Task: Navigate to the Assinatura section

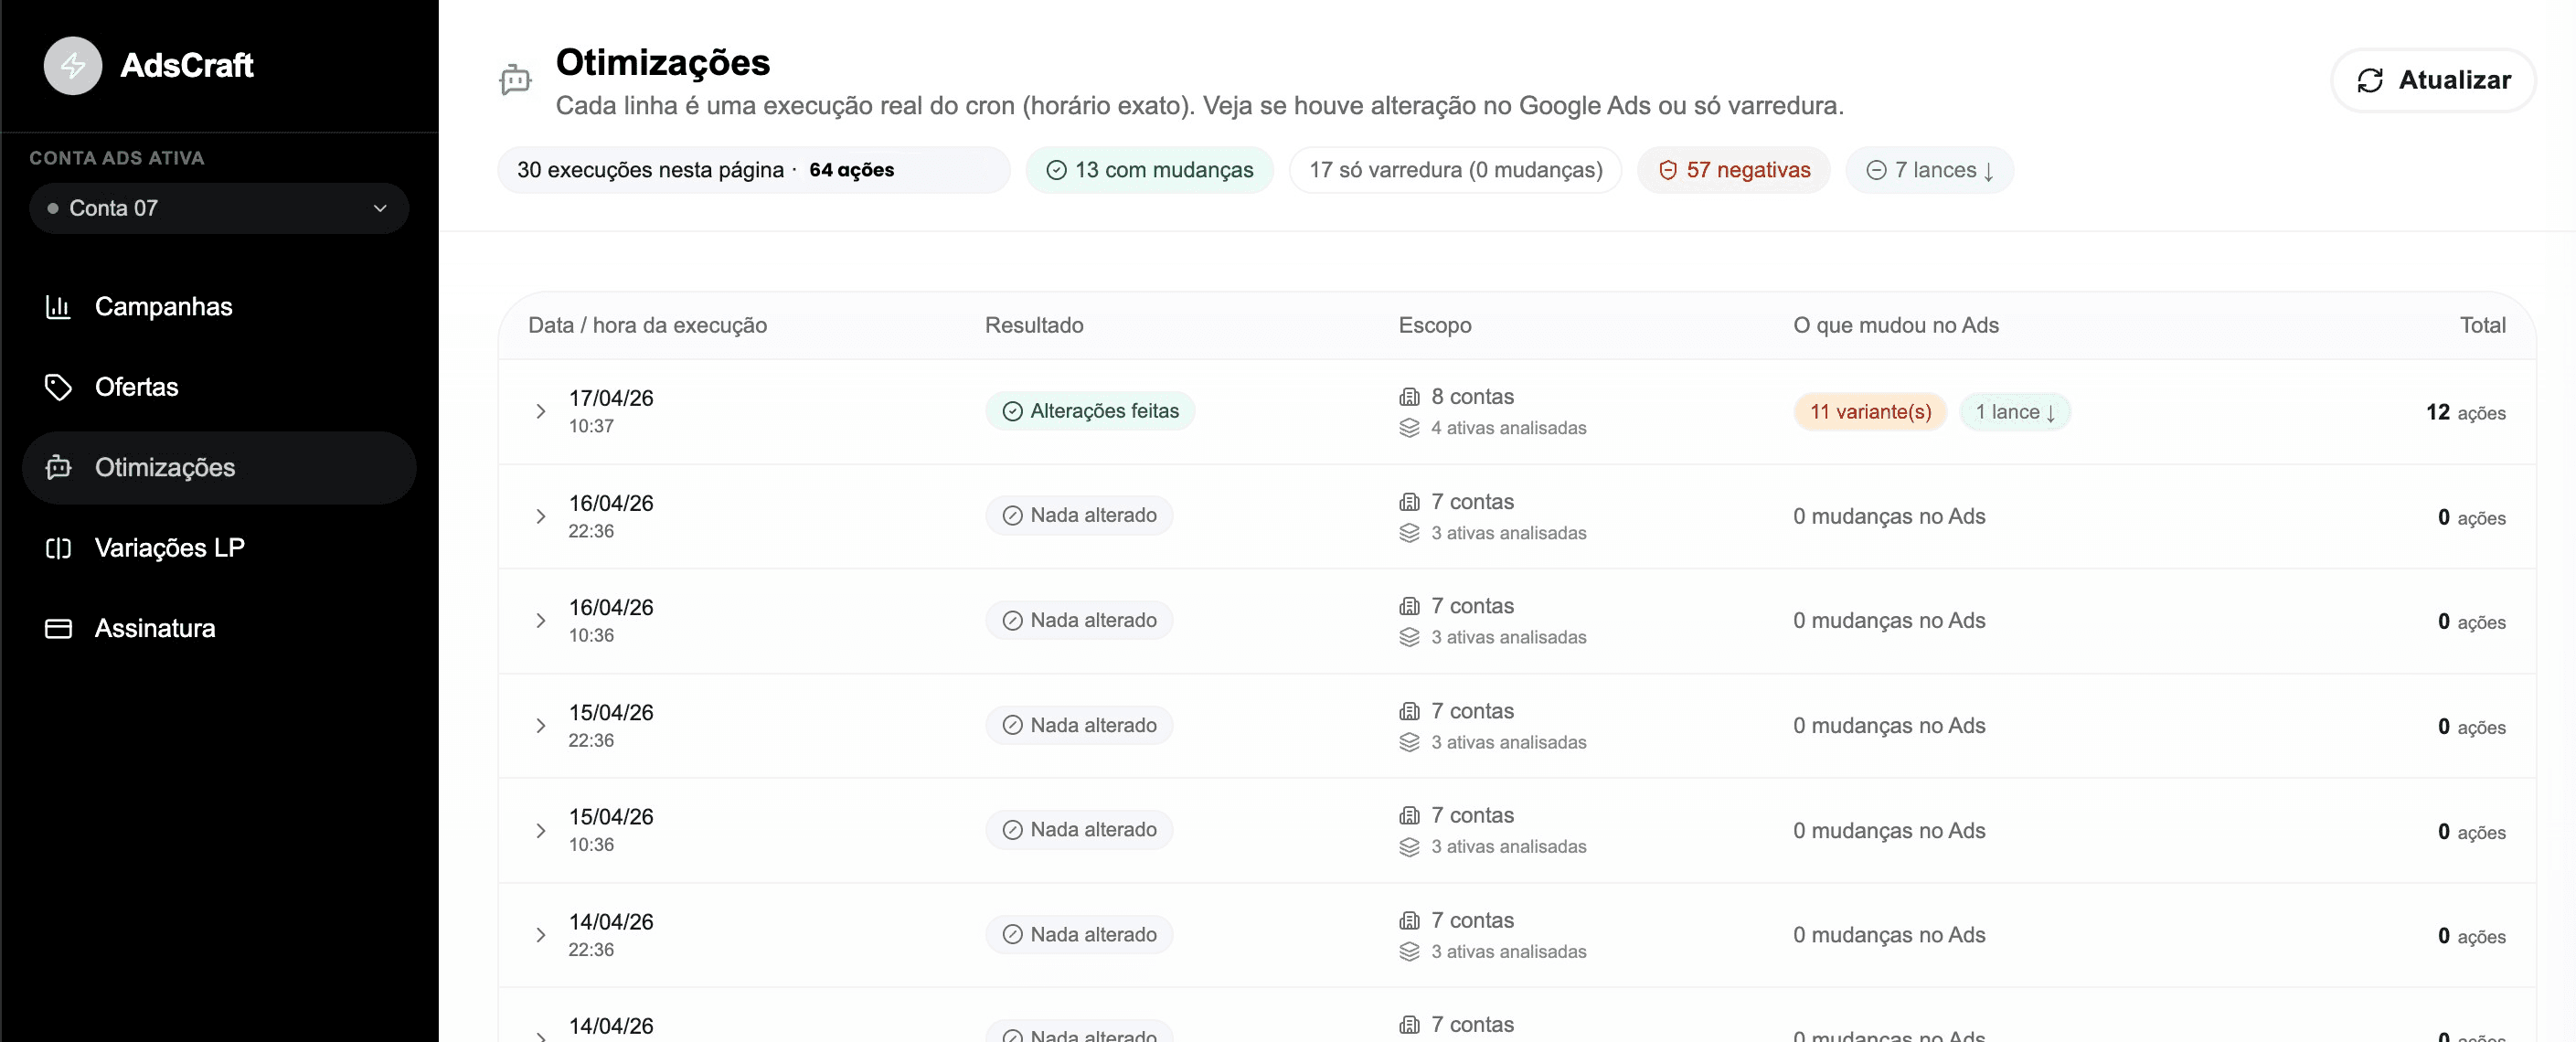Action: 155,628
